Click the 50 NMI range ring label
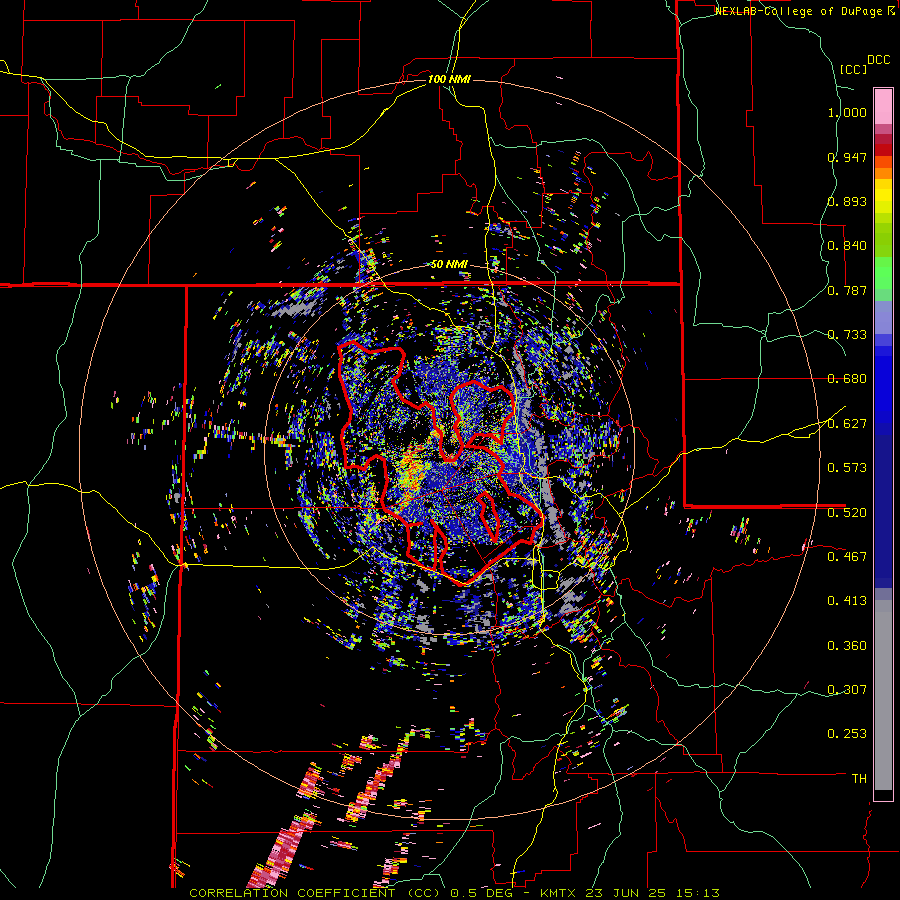Viewport: 900px width, 900px height. (x=449, y=265)
